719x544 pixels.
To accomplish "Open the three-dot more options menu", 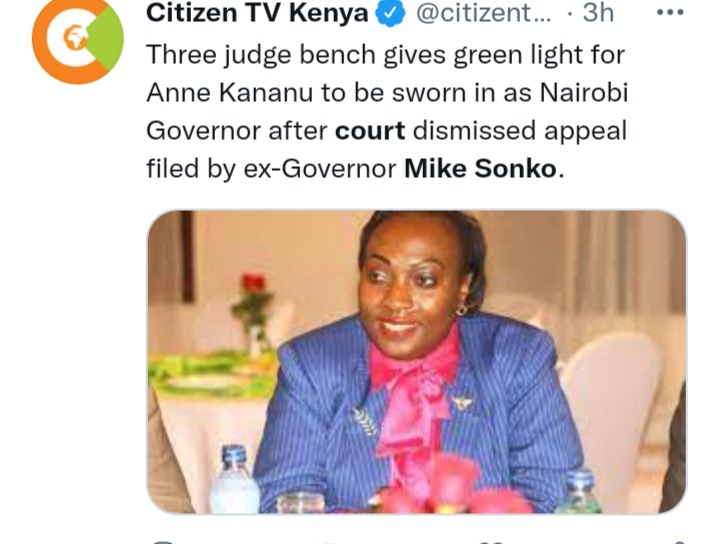I will pos(670,12).
